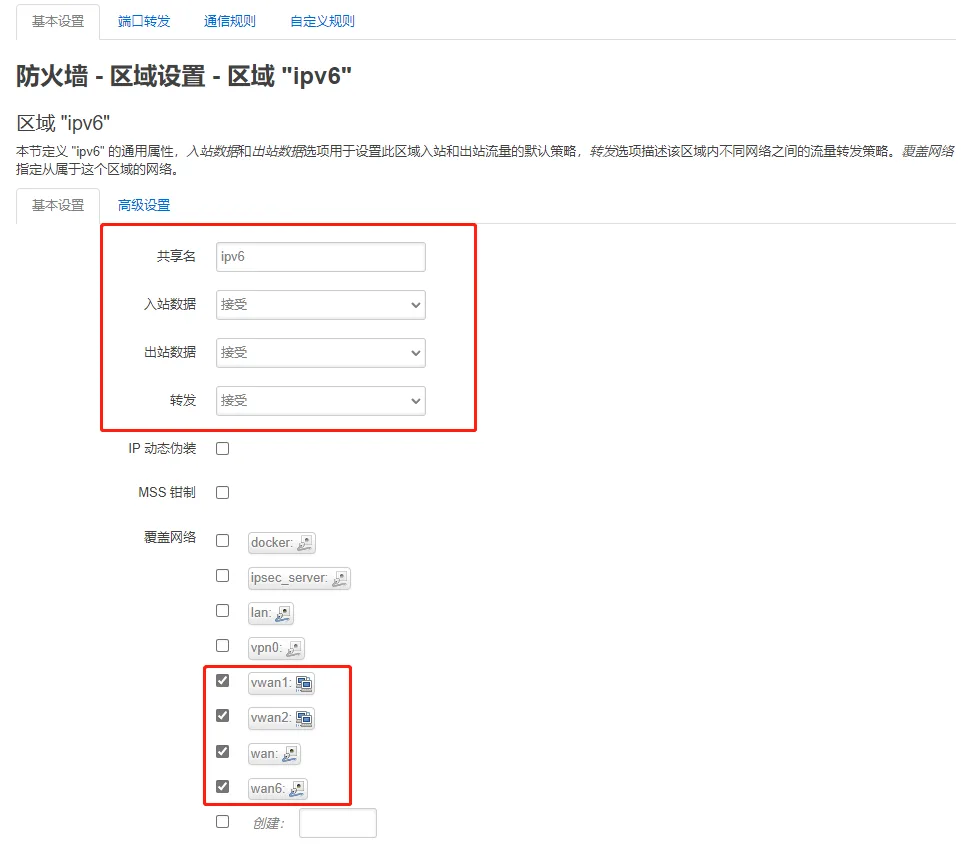Check the docker network checkbox
This screenshot has height=858, width=972.
point(223,541)
